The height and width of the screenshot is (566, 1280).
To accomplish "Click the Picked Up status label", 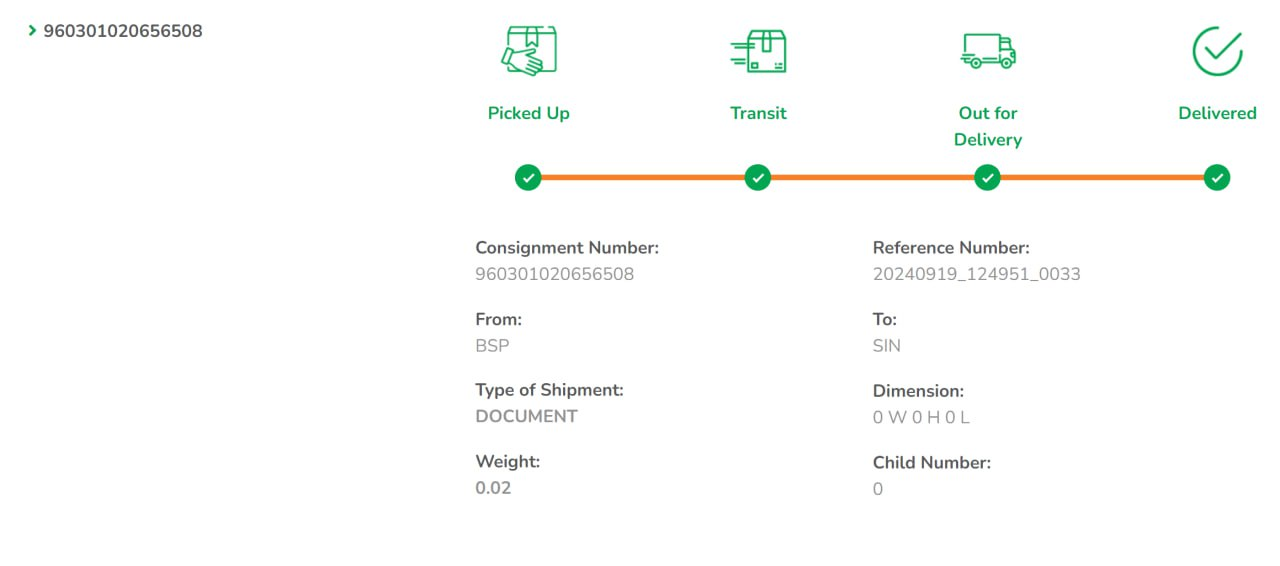I will click(528, 113).
